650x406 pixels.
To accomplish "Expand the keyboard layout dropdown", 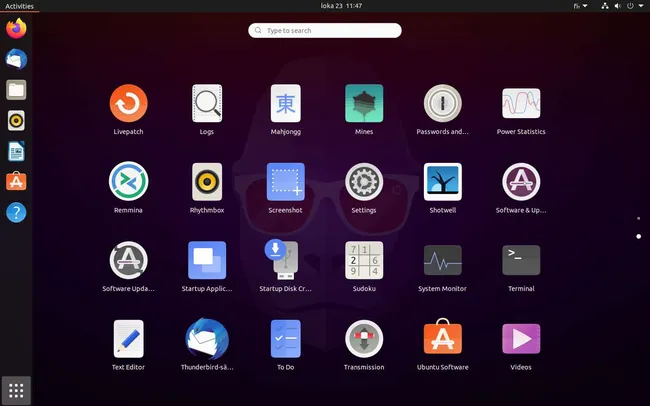I will pos(581,6).
